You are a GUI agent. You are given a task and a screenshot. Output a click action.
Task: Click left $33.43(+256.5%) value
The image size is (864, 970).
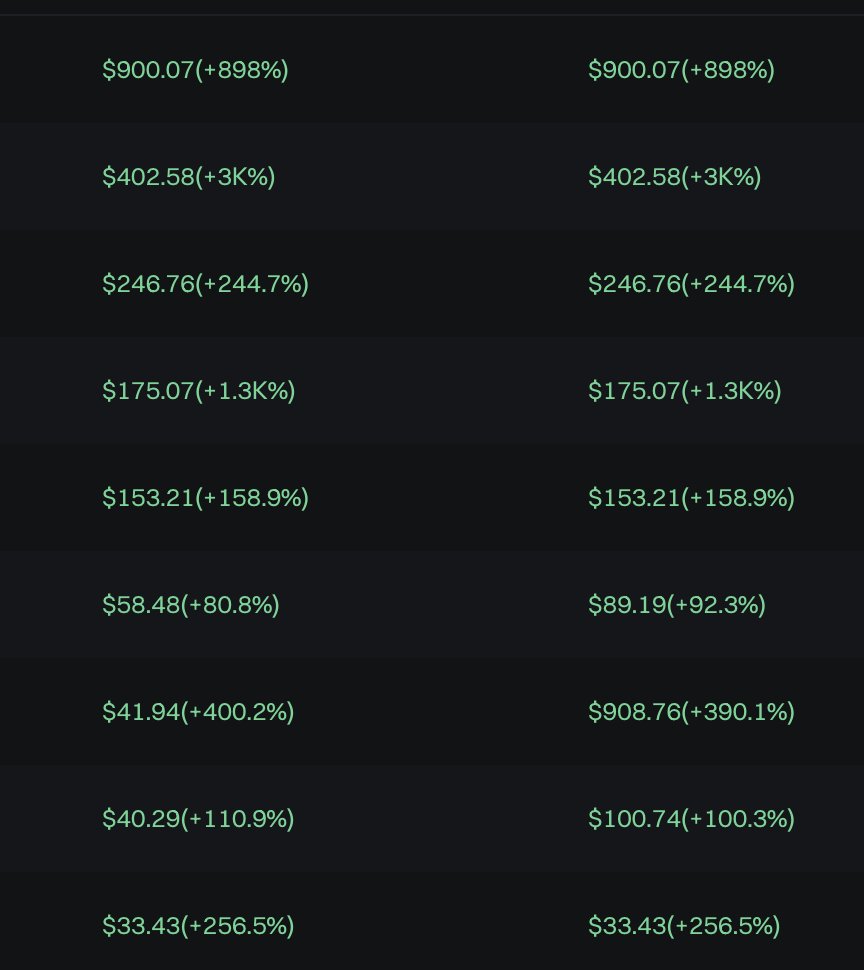[x=198, y=925]
